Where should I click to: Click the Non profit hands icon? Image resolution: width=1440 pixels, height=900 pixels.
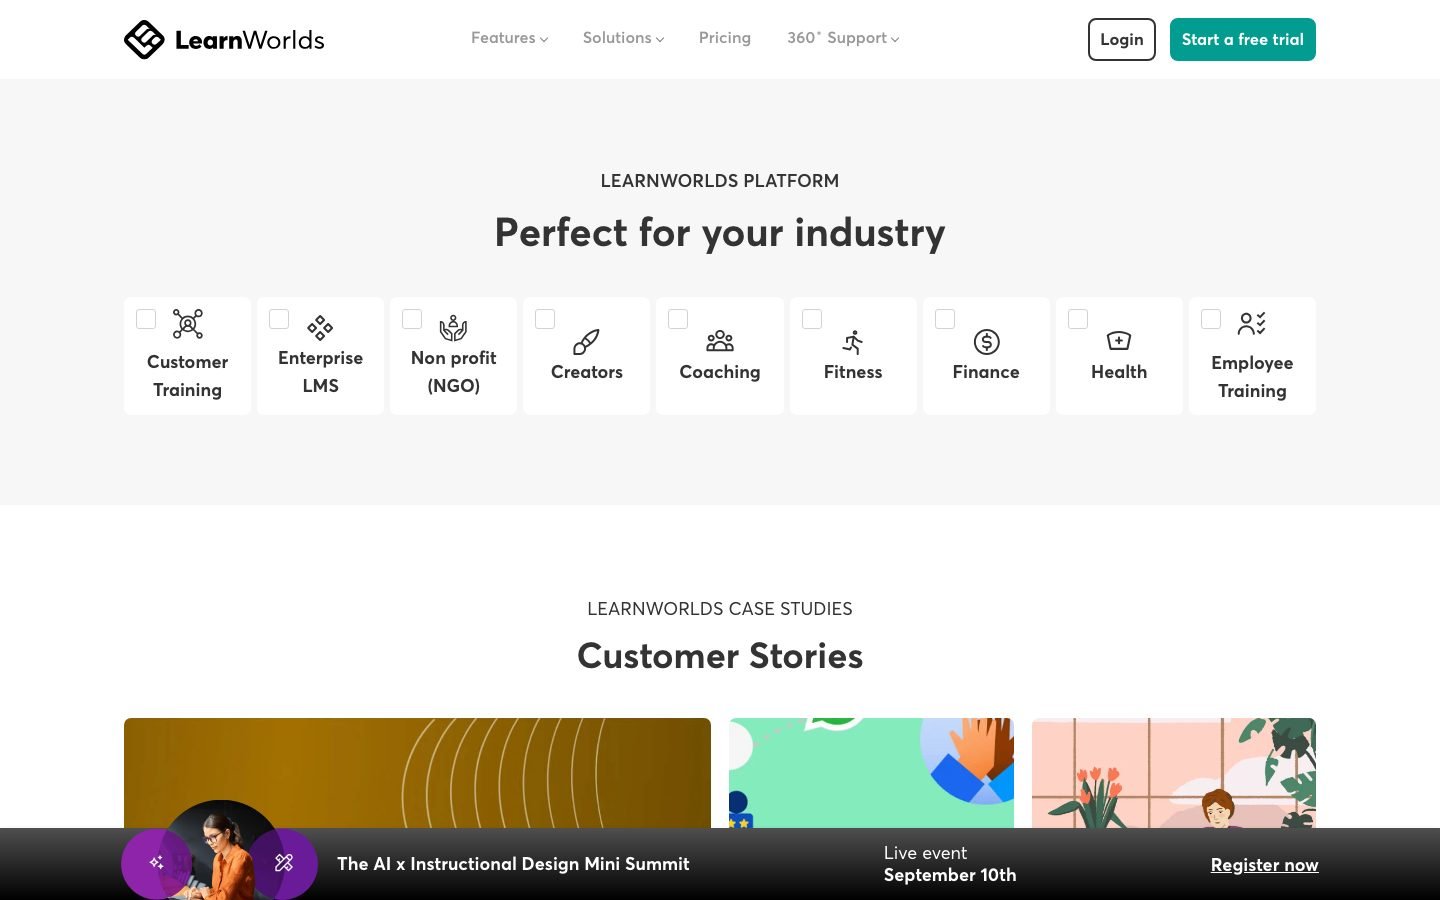click(454, 327)
